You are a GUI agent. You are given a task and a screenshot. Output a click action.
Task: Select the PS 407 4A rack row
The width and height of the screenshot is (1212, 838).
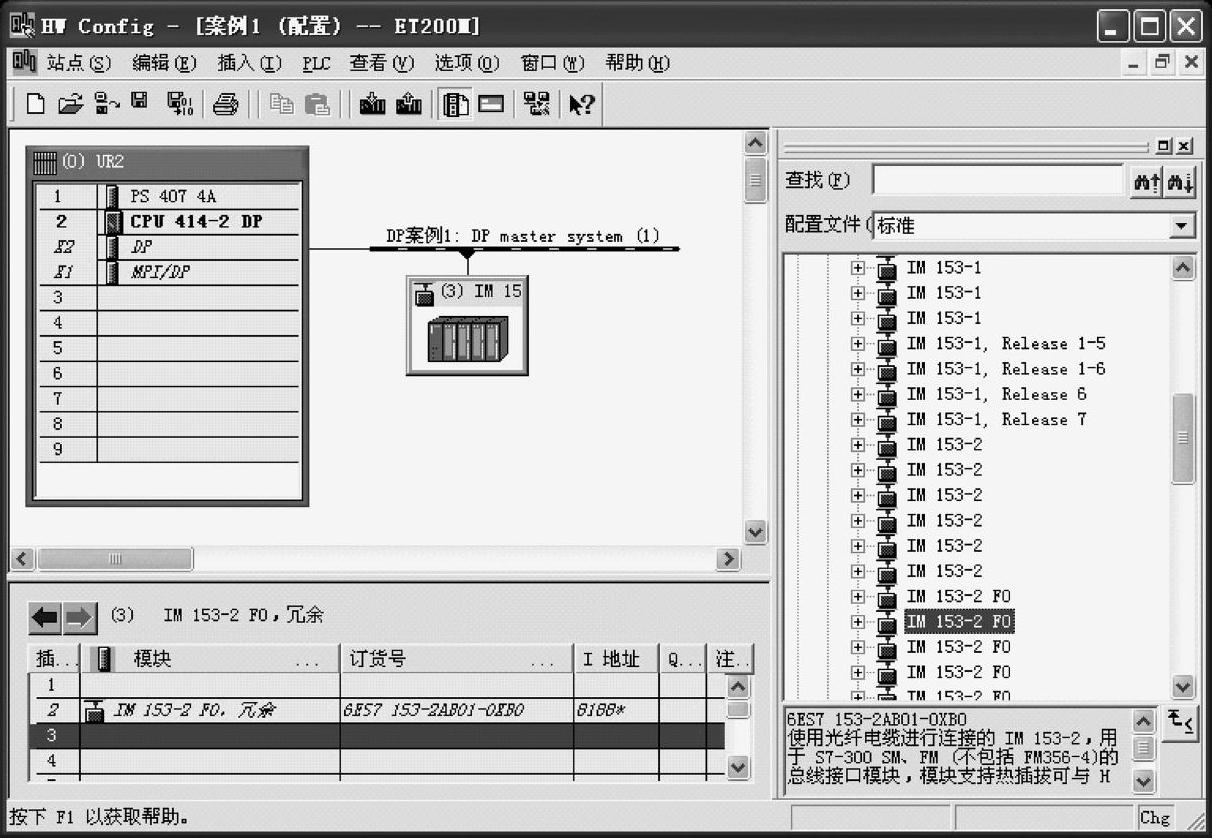click(x=167, y=196)
